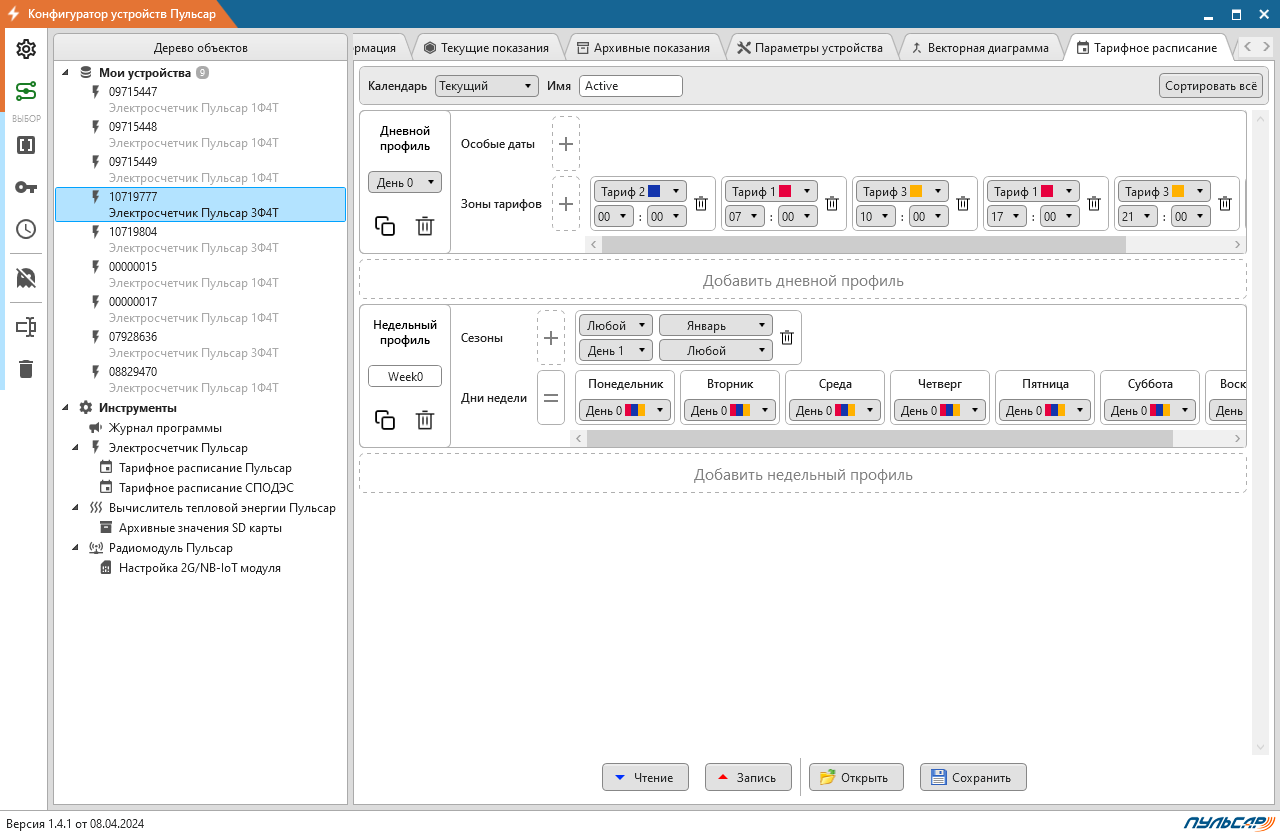The height and width of the screenshot is (836, 1280).
Task: Open hour dropdown showing 07
Action: click(745, 216)
